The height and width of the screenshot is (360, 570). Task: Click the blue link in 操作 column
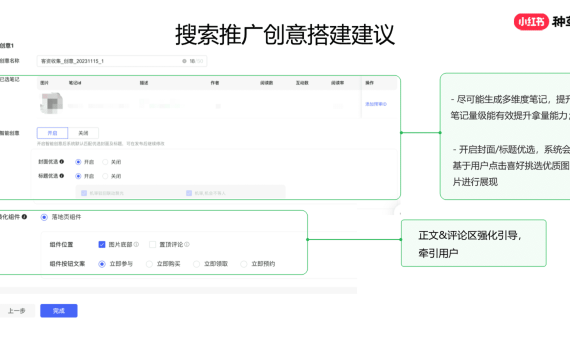[x=376, y=104]
